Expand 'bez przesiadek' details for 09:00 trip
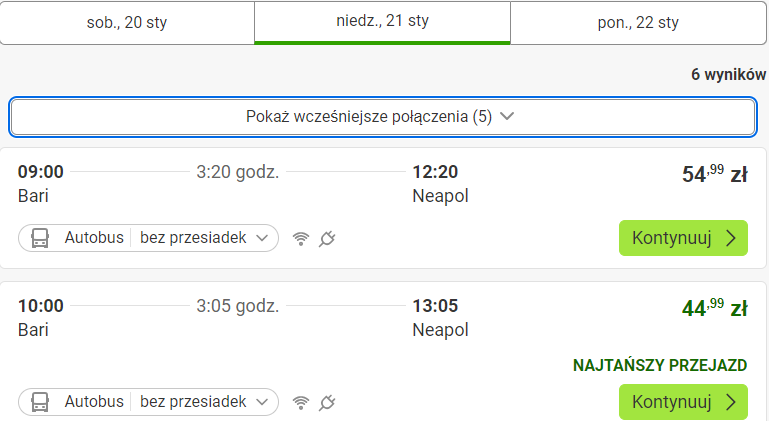This screenshot has width=769, height=421. 204,238
